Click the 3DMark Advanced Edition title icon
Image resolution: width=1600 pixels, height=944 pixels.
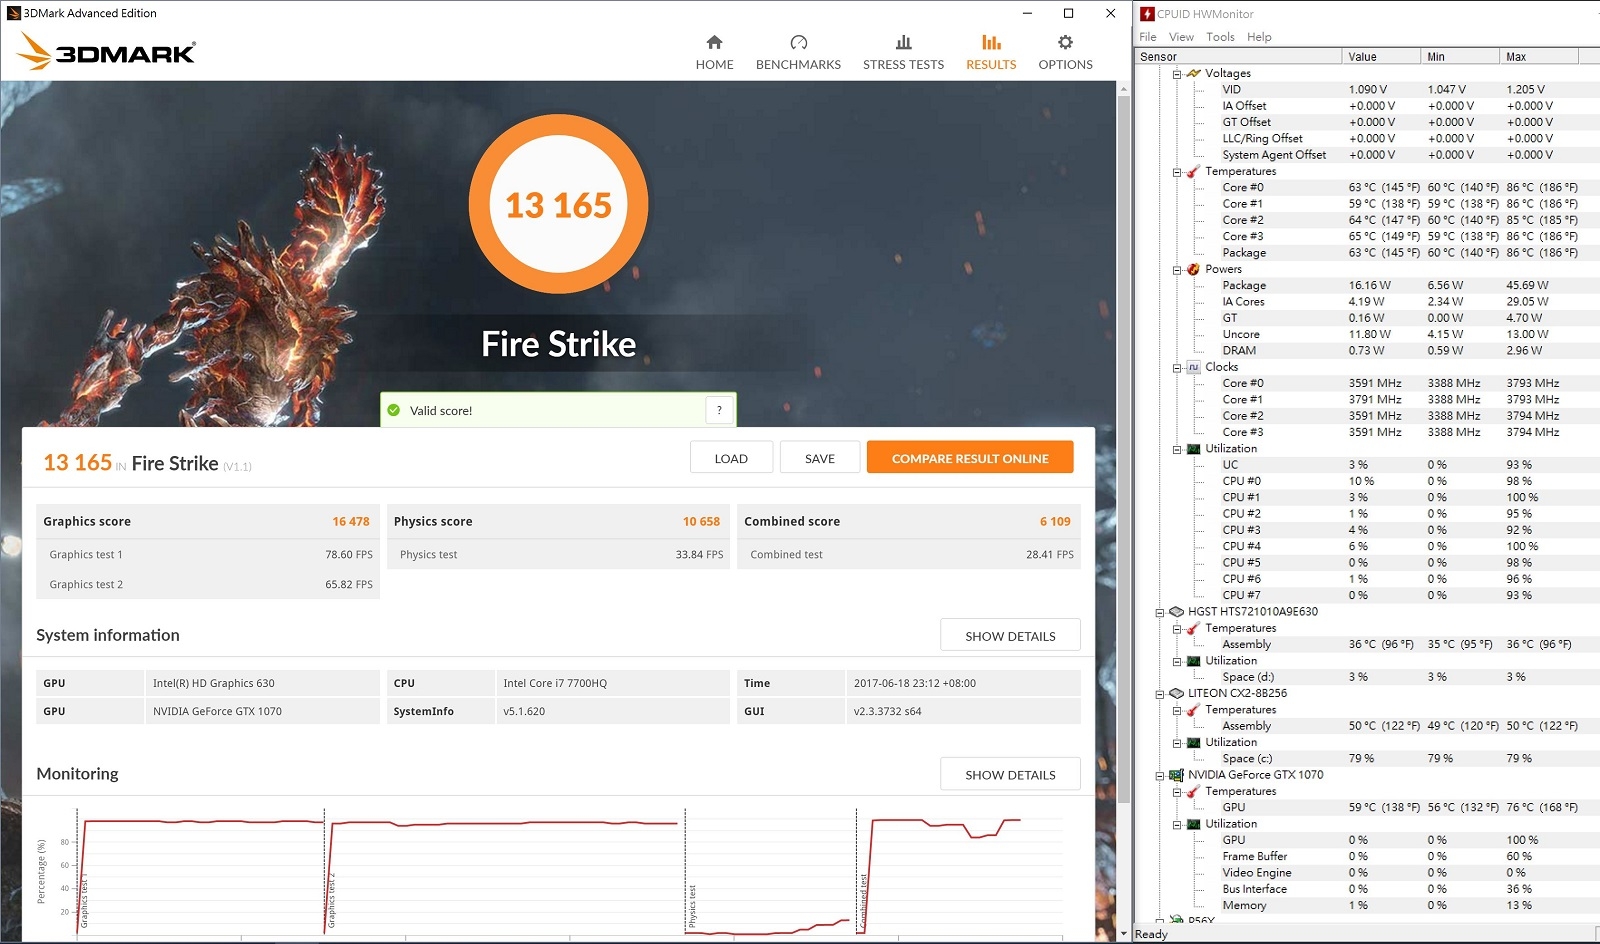[x=14, y=13]
